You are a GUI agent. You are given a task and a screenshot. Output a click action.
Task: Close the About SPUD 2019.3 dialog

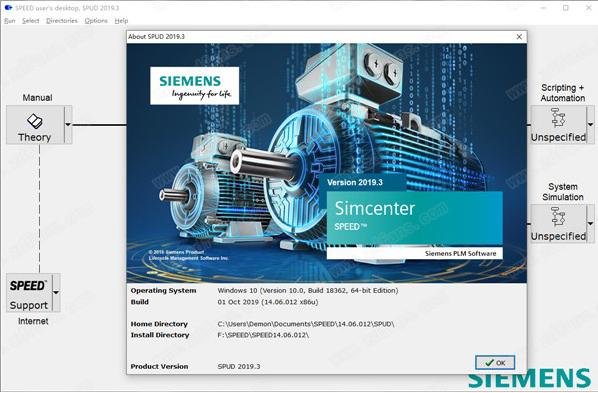pos(519,37)
